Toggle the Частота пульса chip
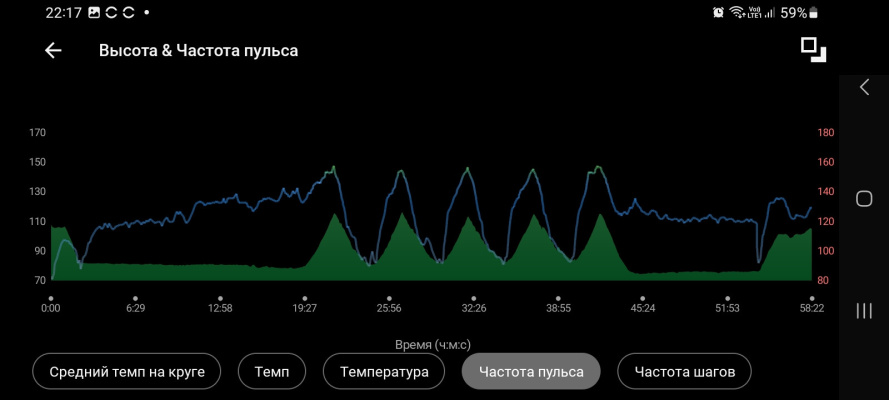Viewport: 889px width, 400px height. [531, 372]
